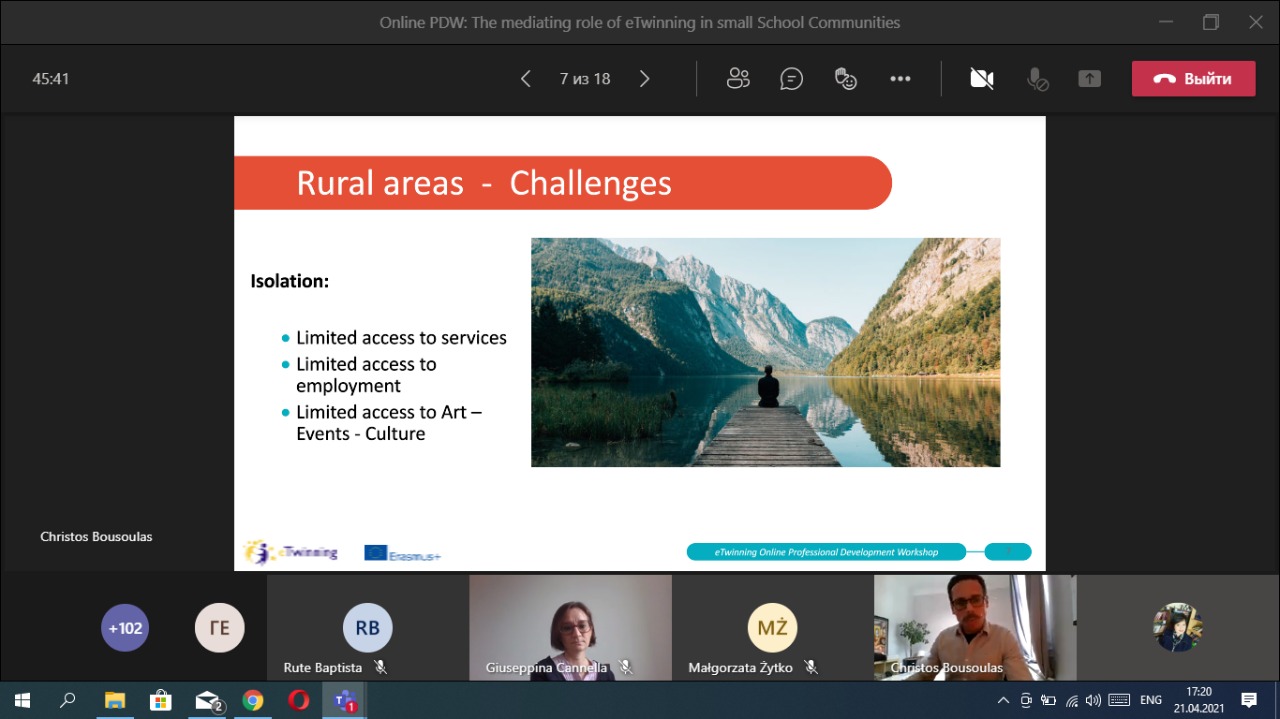Go to the previous slide
The height and width of the screenshot is (719, 1280).
coord(526,79)
